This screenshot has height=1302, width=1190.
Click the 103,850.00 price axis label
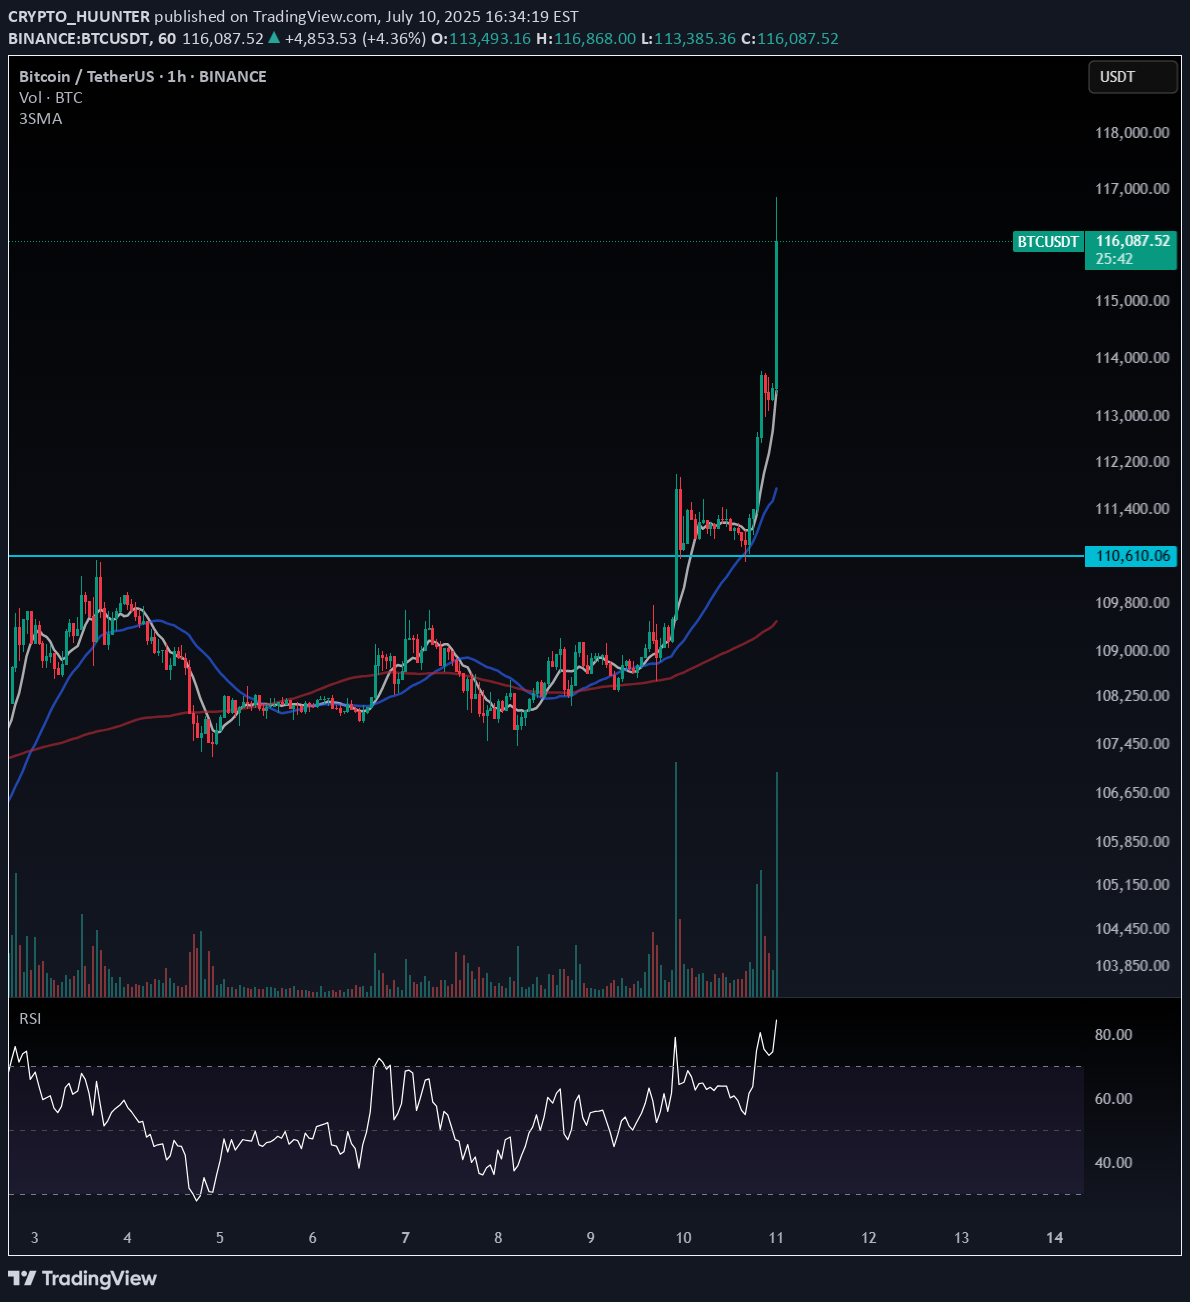click(1133, 965)
